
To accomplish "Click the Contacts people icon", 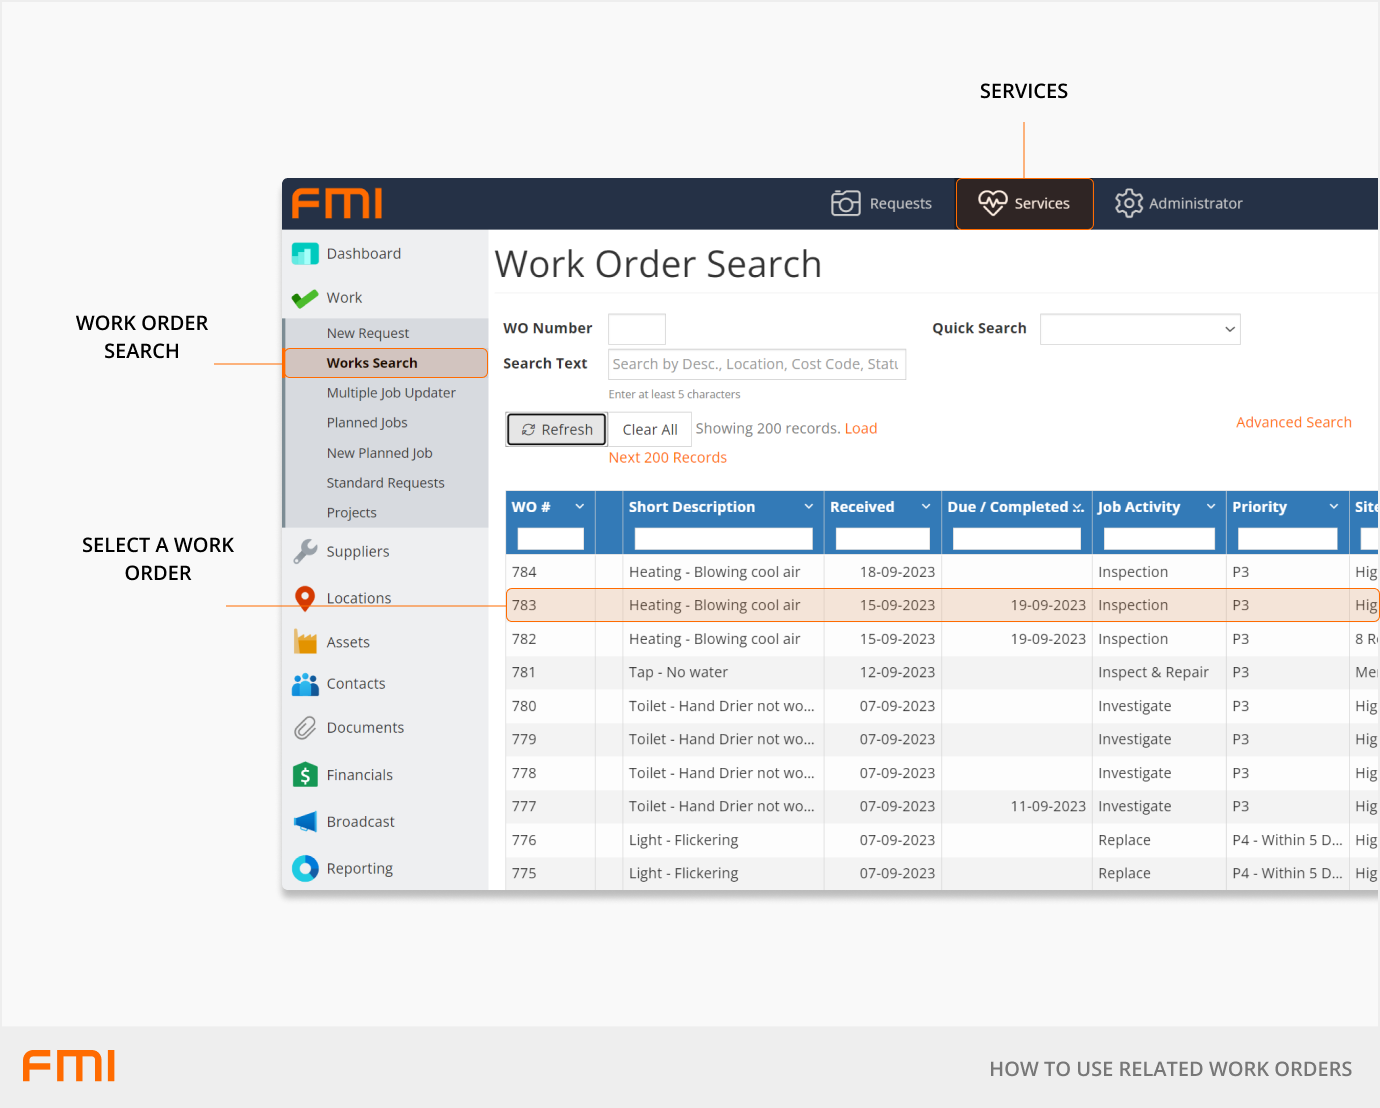I will (305, 684).
